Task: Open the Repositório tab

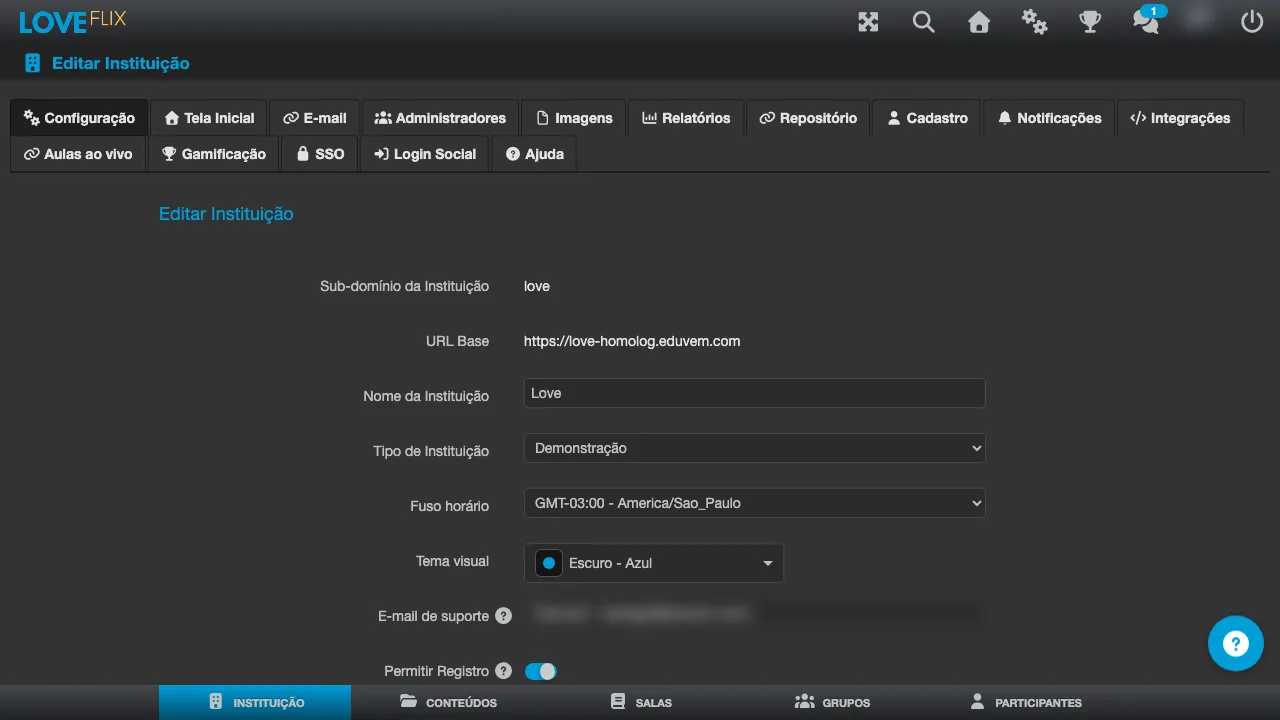Action: (808, 118)
